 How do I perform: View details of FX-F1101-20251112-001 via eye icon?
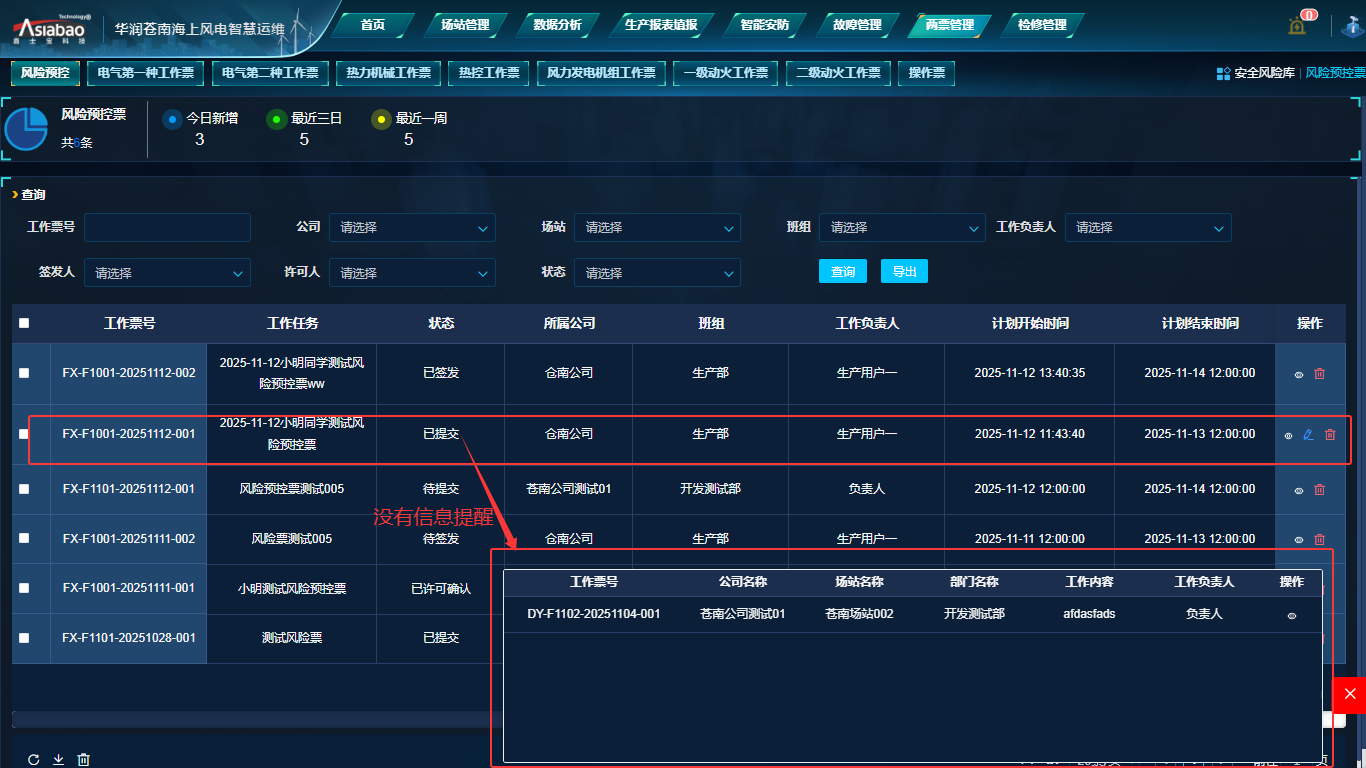pyautogui.click(x=1299, y=490)
